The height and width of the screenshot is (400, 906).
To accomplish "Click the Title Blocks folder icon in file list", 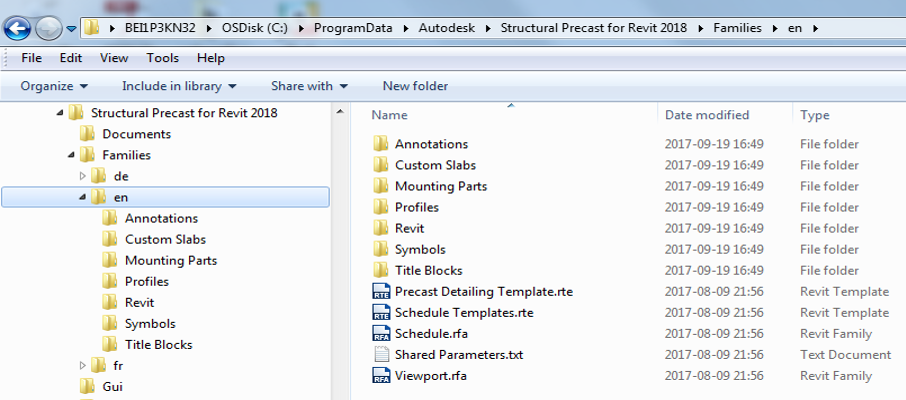I will pos(380,271).
